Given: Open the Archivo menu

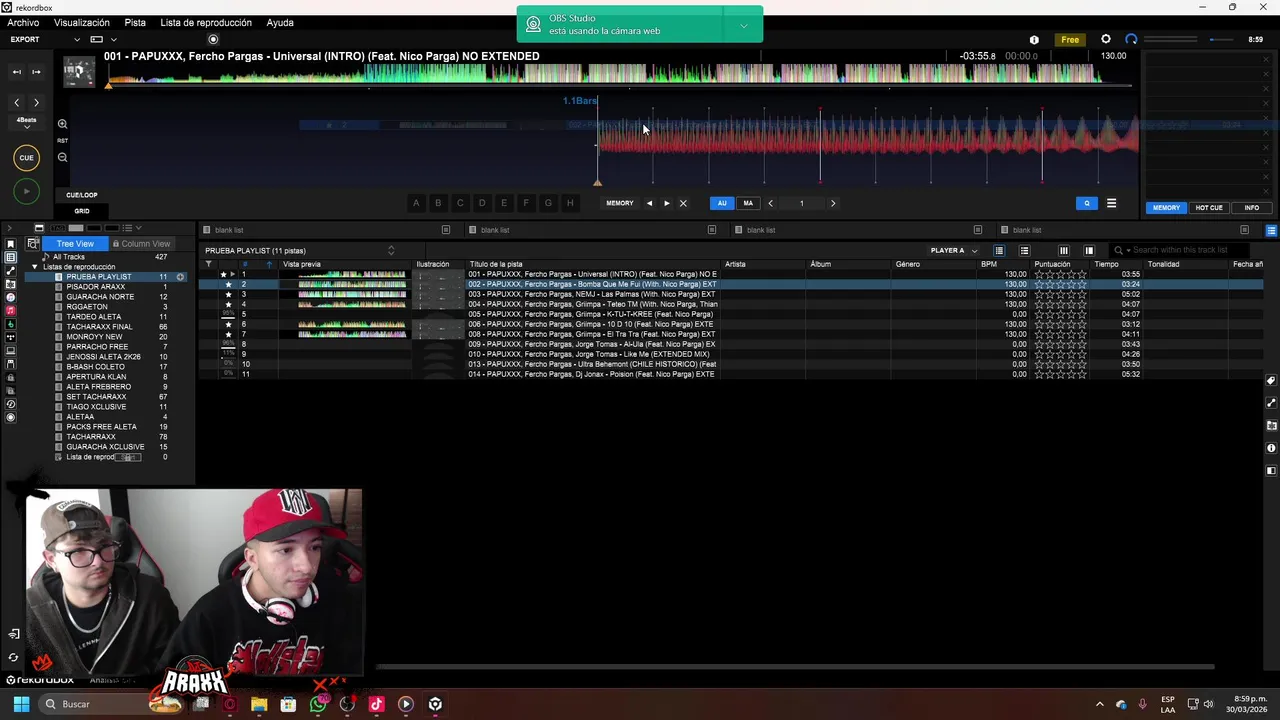Looking at the screenshot, I should point(23,22).
